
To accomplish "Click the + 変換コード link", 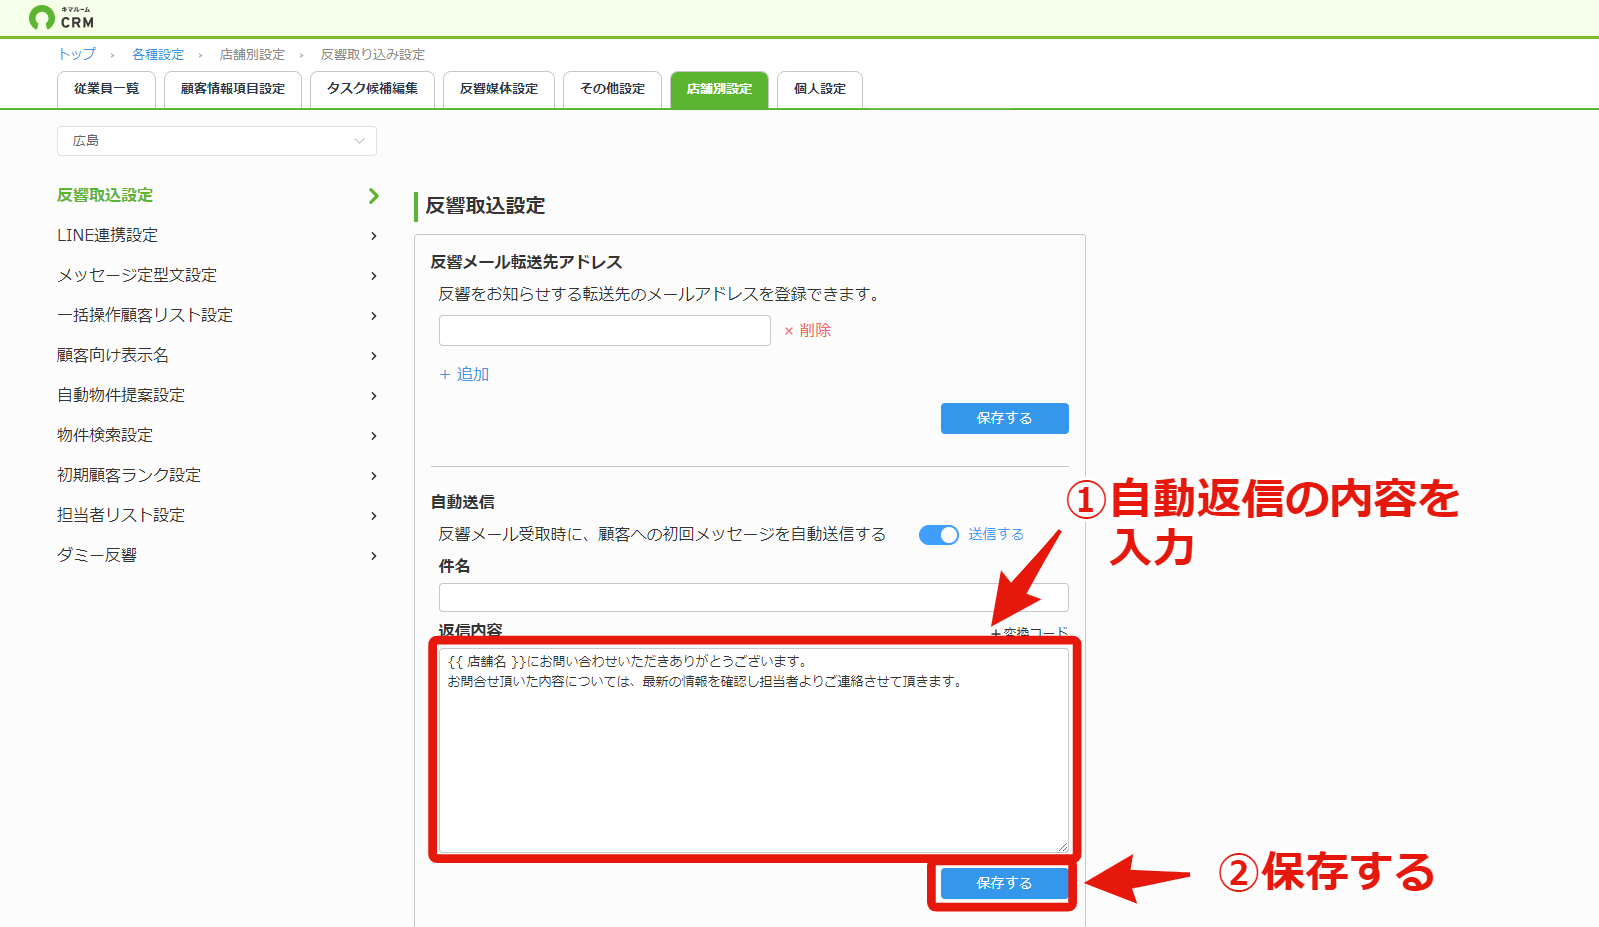I will [x=1029, y=632].
